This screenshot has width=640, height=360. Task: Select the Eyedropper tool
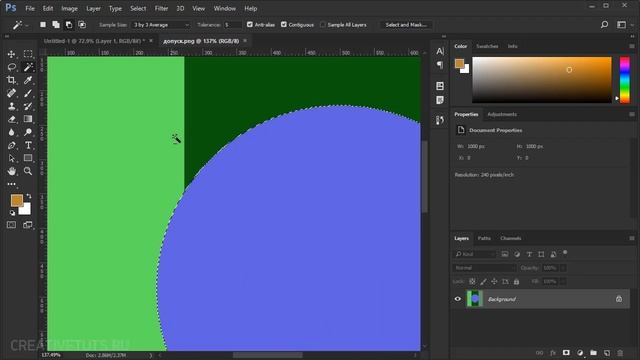[x=28, y=80]
